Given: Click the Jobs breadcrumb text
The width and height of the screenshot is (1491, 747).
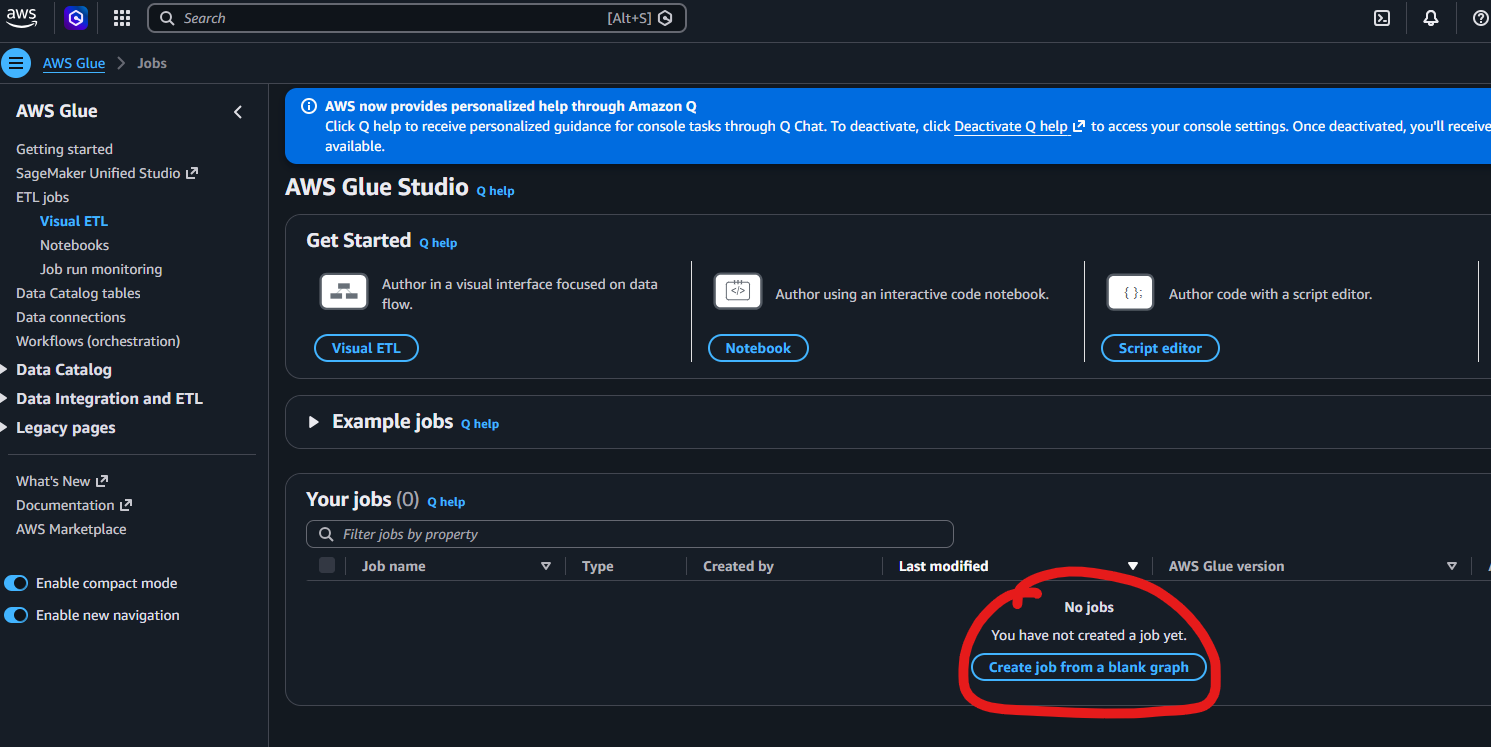Looking at the screenshot, I should click(x=152, y=63).
